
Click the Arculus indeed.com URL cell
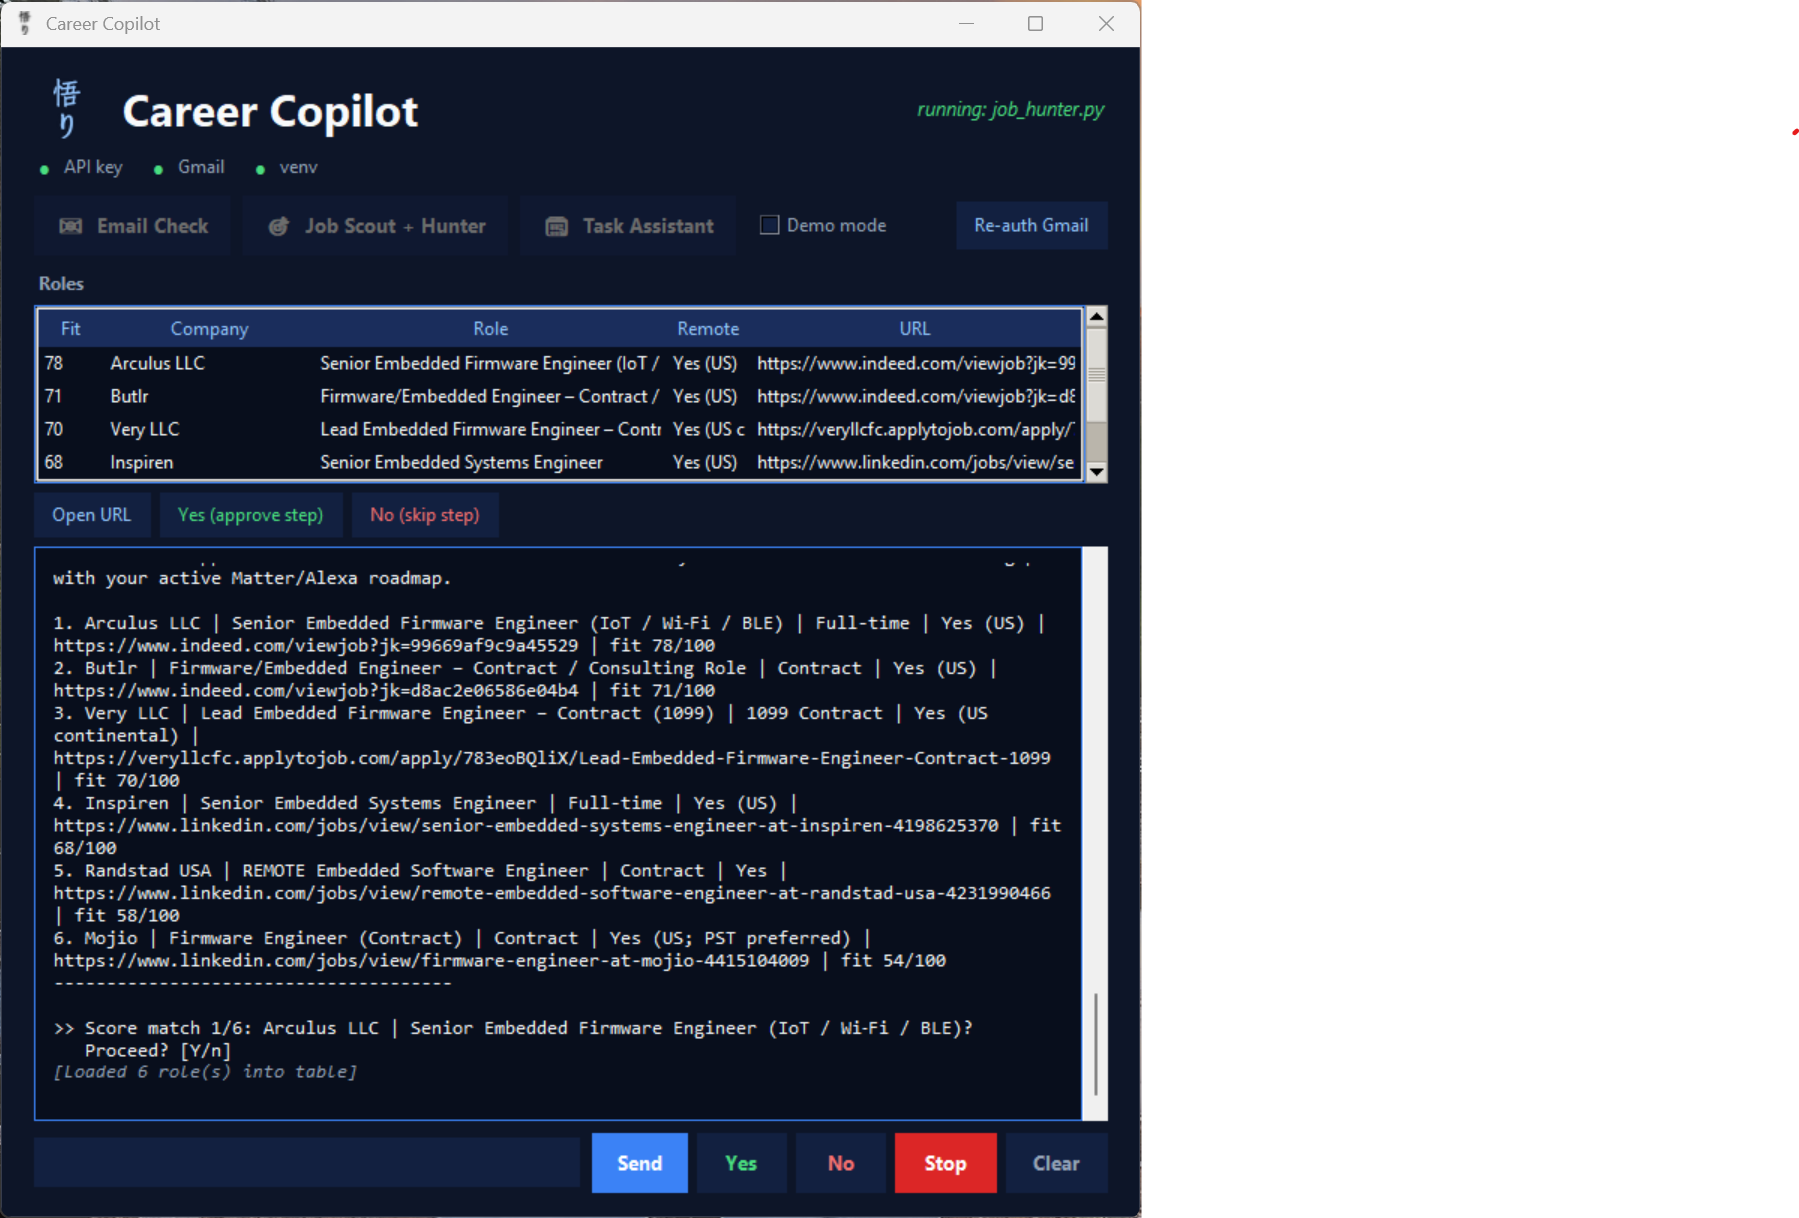[x=916, y=363]
